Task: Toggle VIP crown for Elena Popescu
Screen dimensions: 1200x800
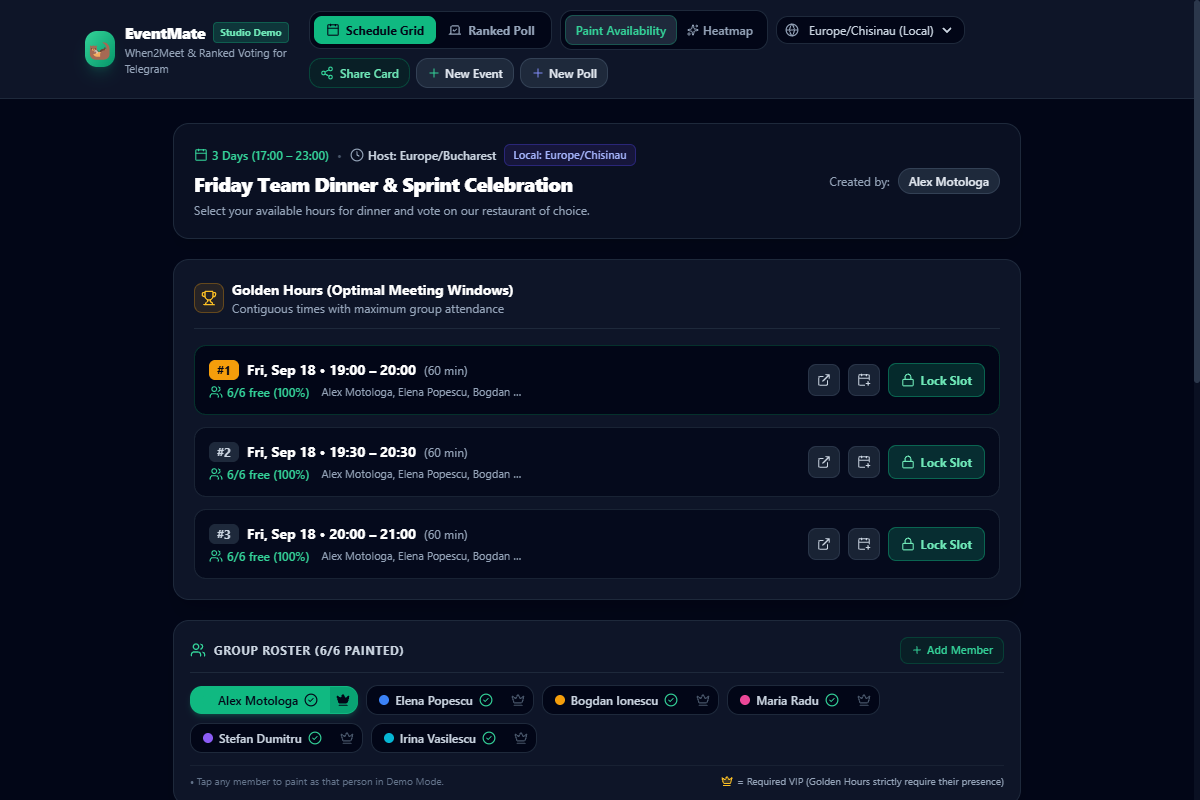Action: 518,700
